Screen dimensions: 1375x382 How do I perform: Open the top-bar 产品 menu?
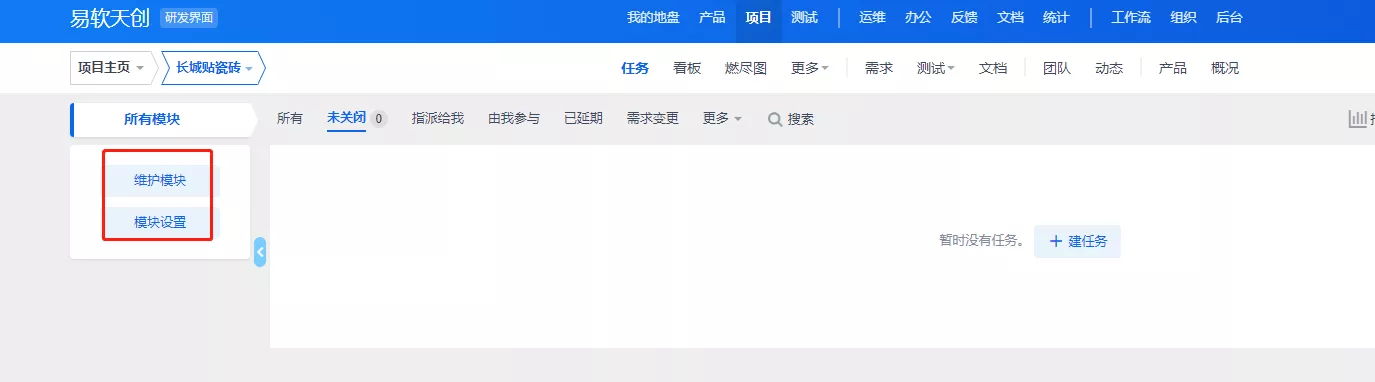(712, 18)
